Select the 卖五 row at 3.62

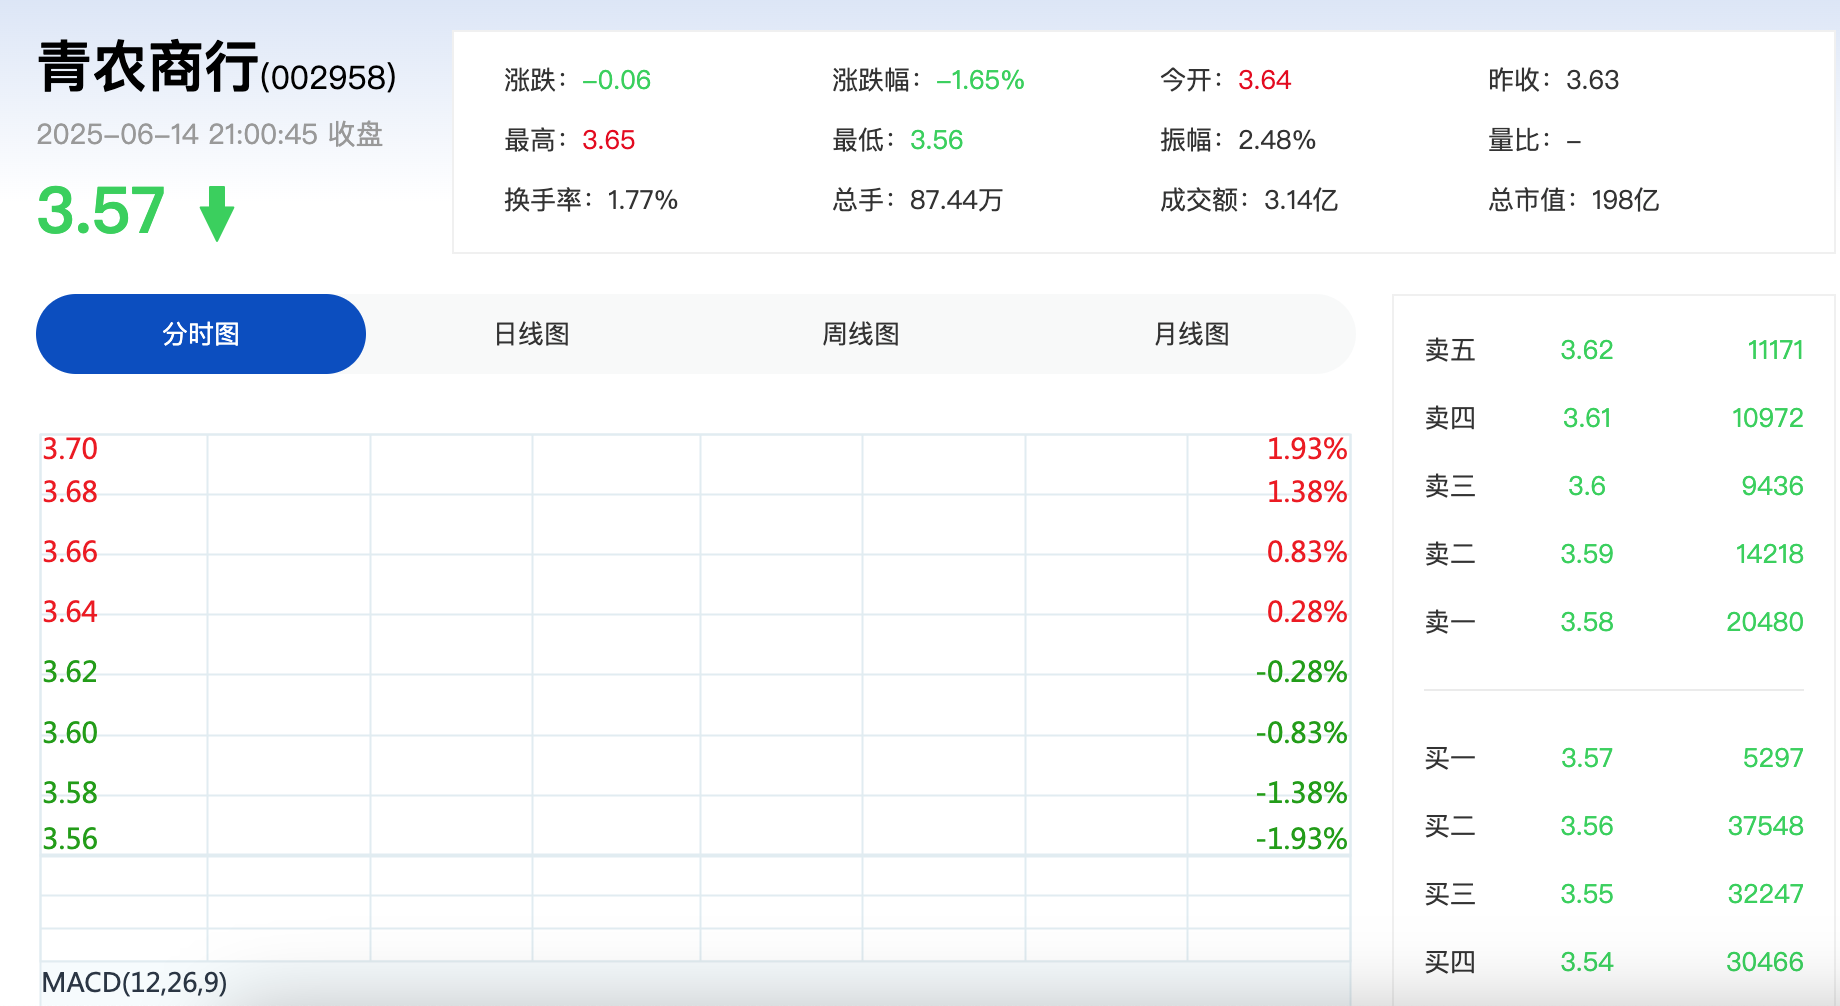click(x=1586, y=350)
